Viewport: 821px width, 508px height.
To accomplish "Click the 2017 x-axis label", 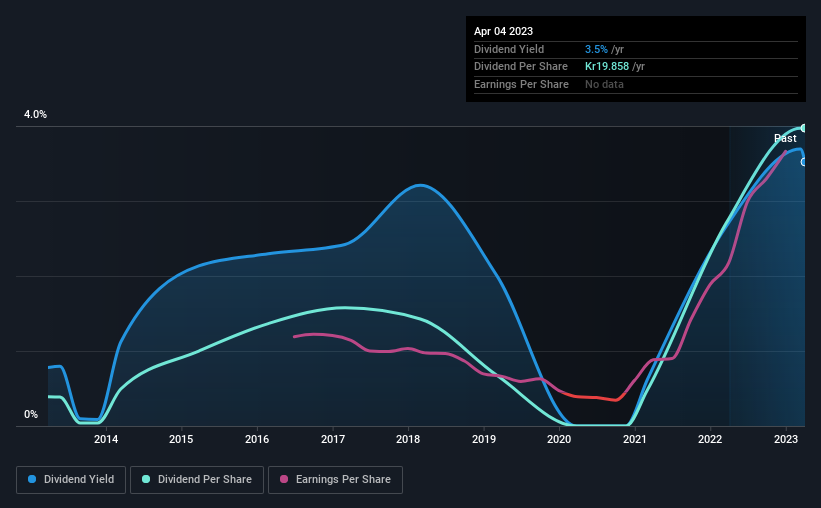I will [x=332, y=439].
